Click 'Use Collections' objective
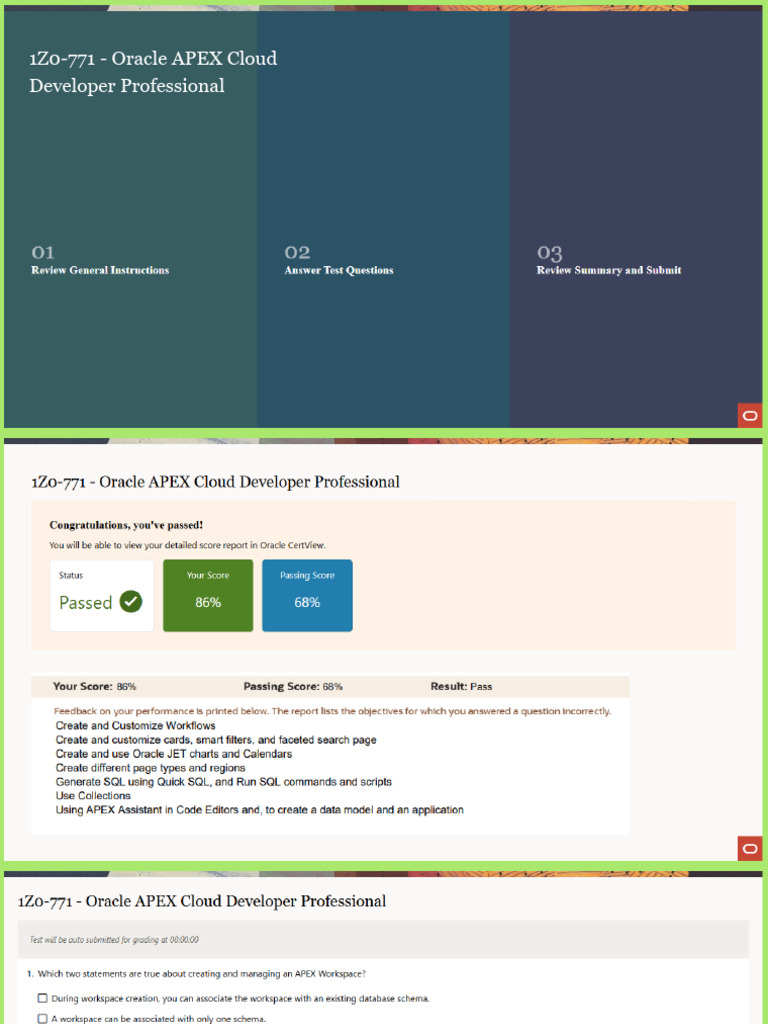This screenshot has height=1024, width=768. tap(93, 795)
